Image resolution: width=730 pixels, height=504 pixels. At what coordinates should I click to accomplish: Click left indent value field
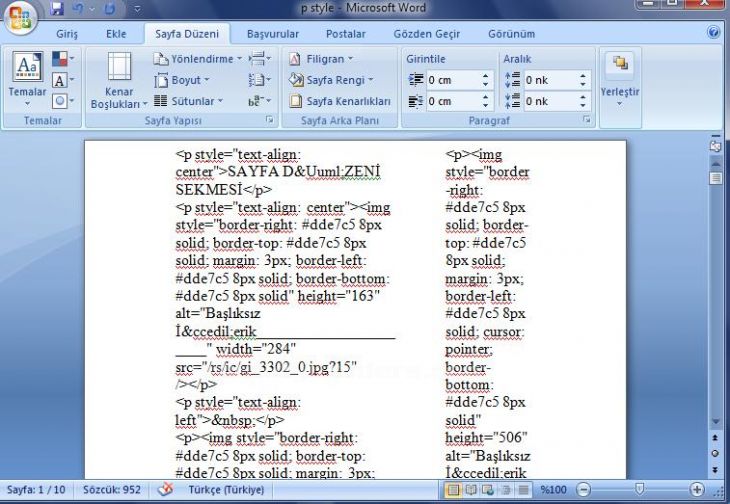coord(453,80)
